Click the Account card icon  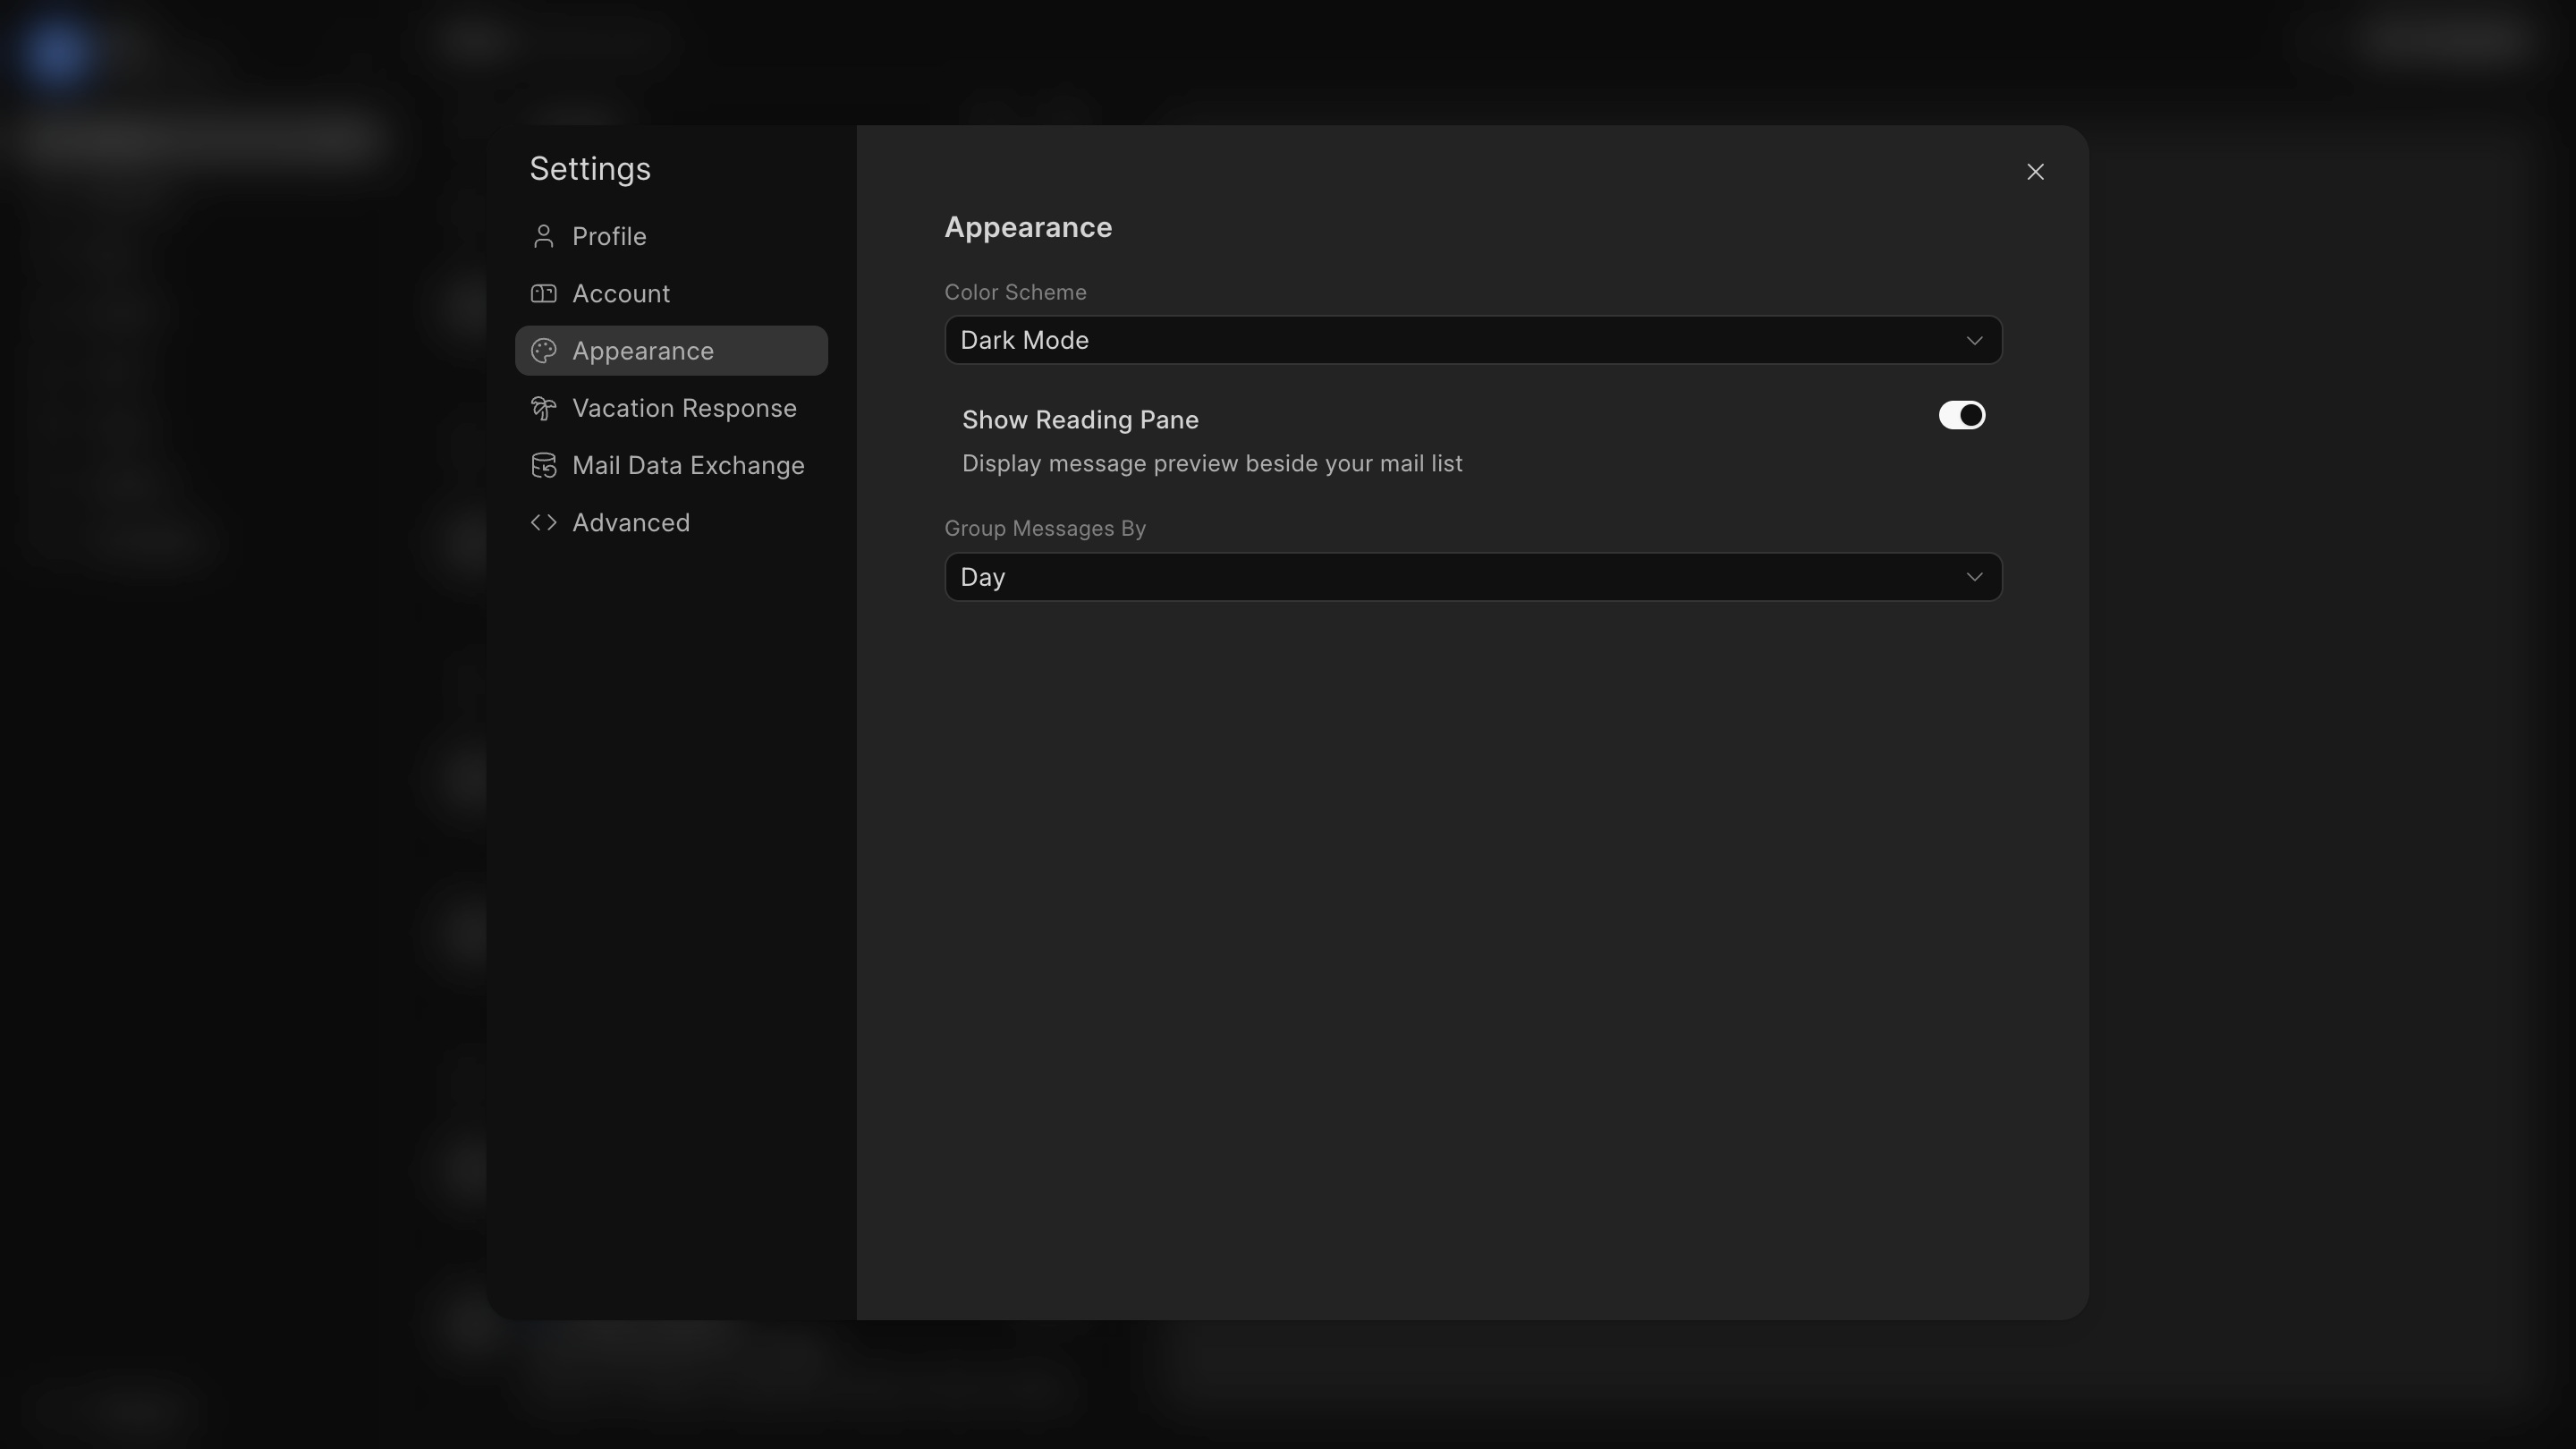[x=543, y=294]
